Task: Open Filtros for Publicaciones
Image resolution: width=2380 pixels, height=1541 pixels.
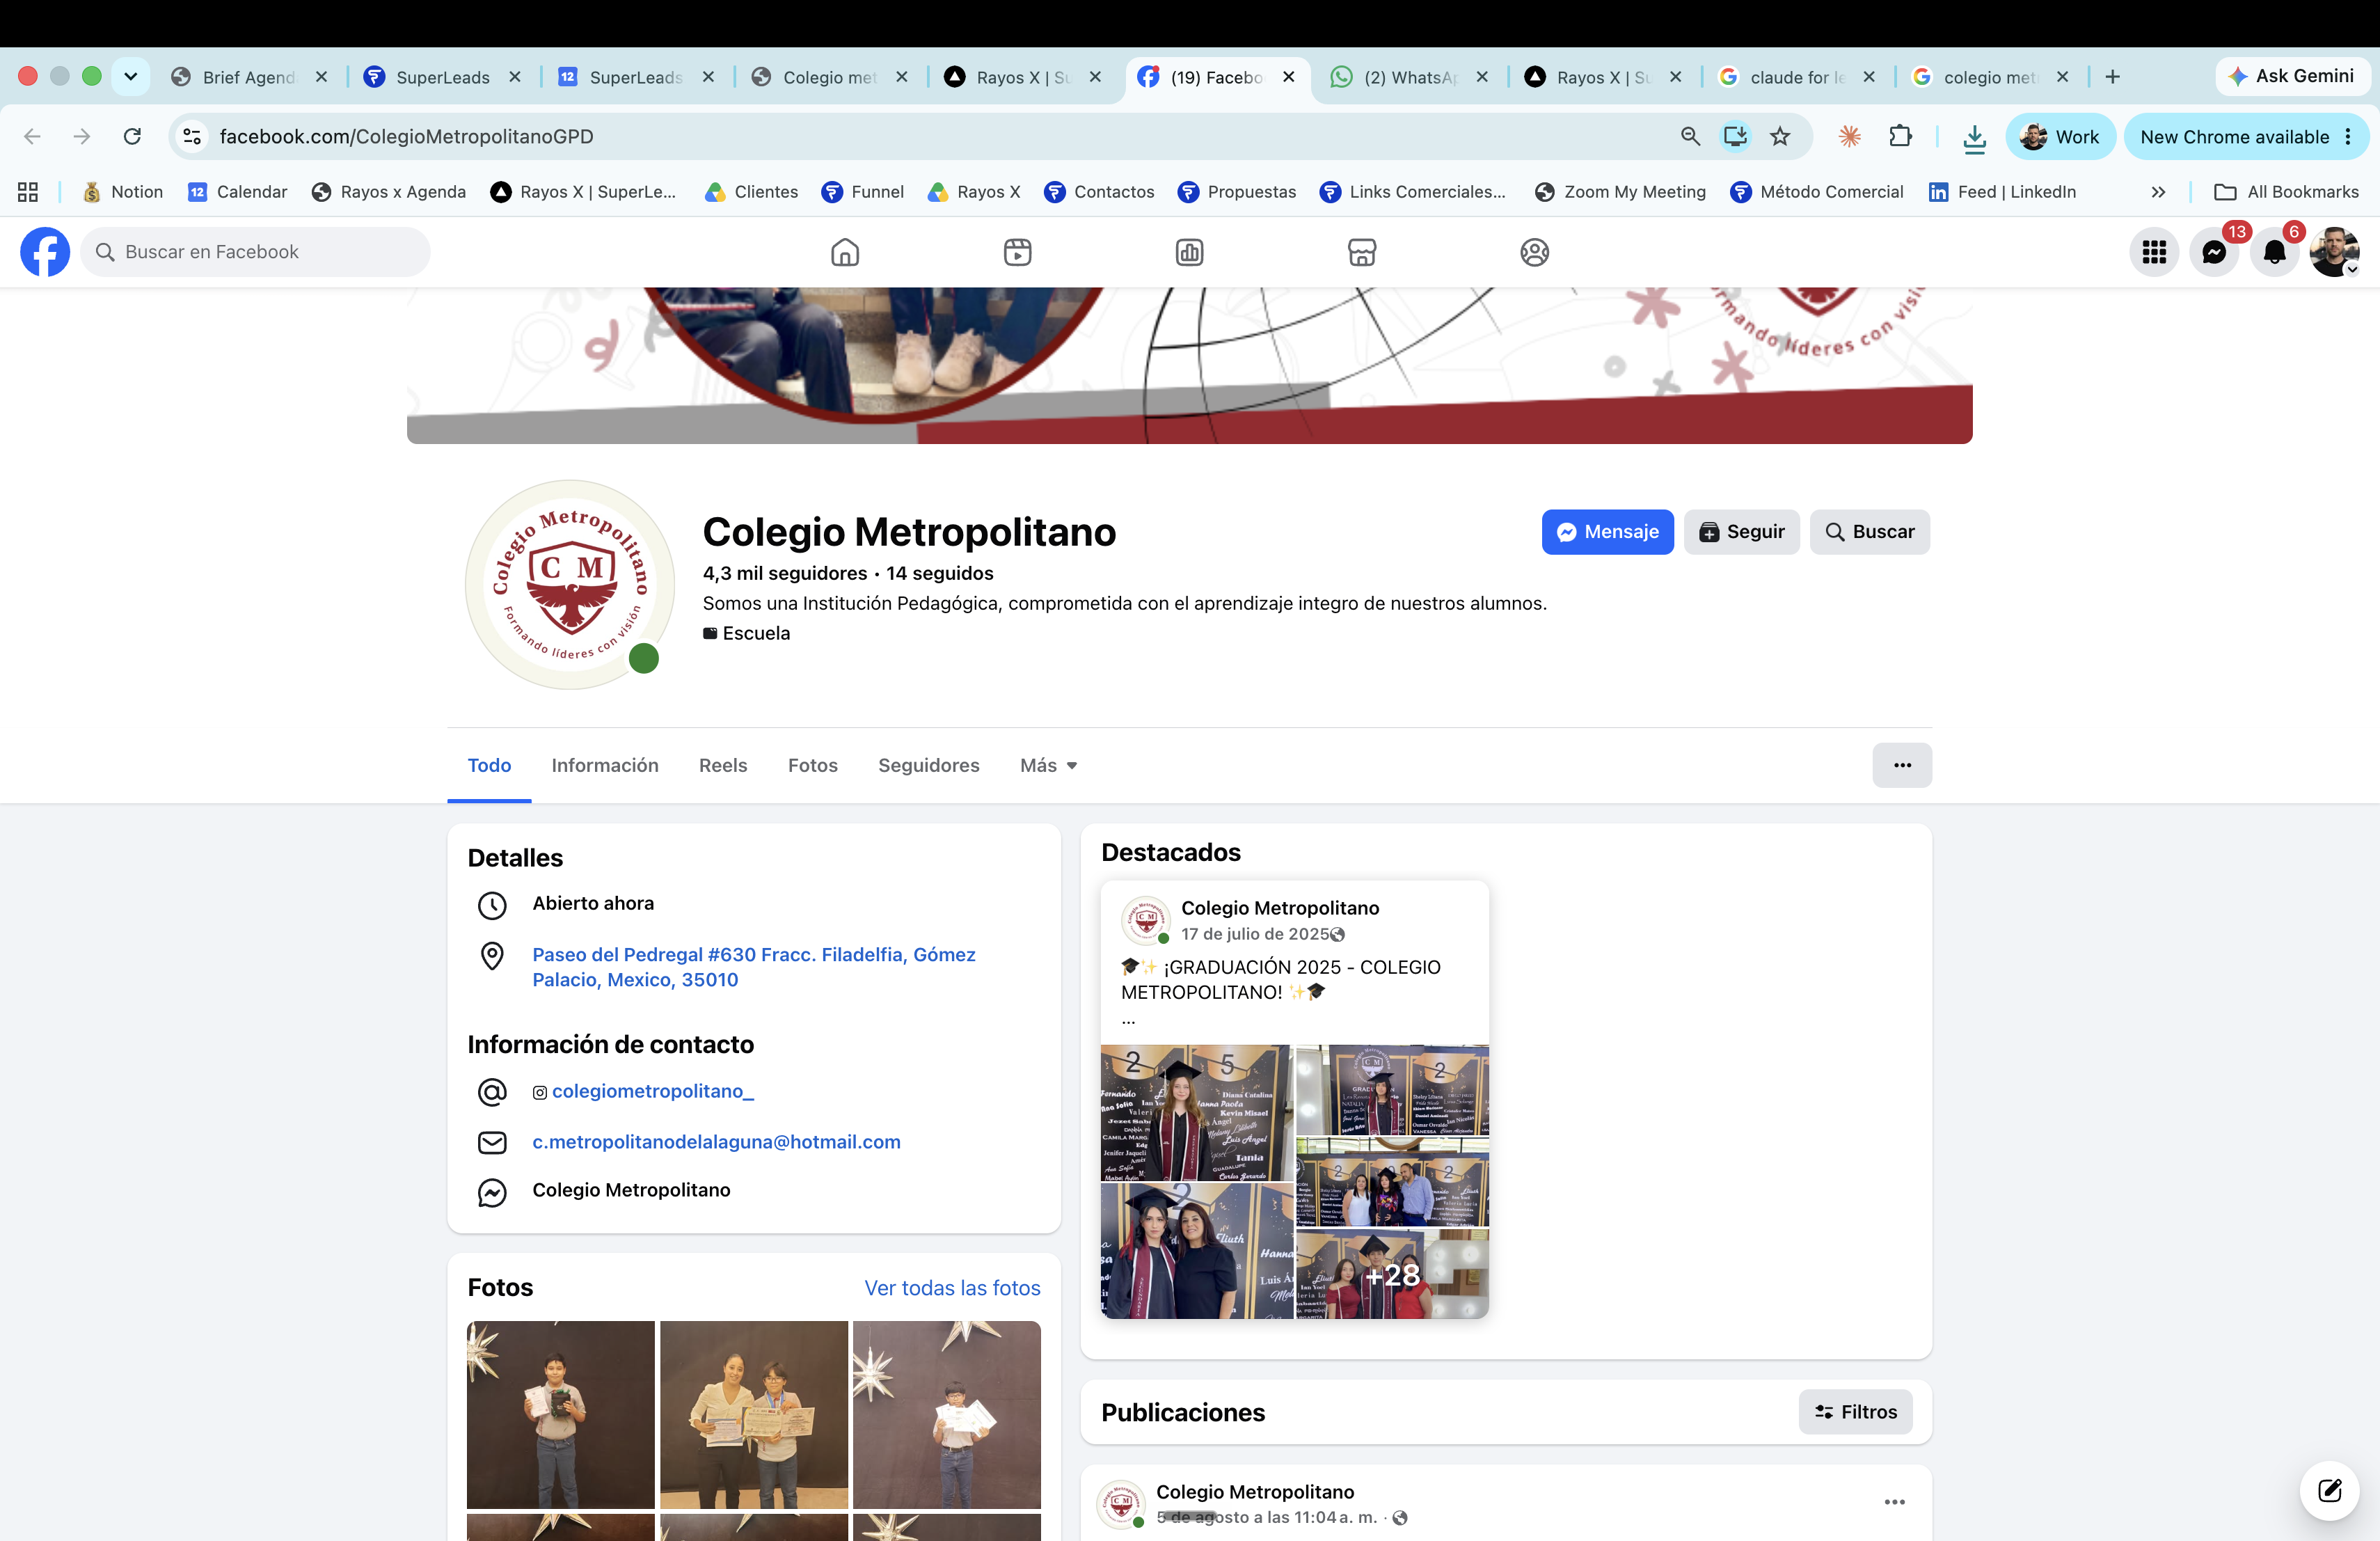Action: pyautogui.click(x=1855, y=1412)
